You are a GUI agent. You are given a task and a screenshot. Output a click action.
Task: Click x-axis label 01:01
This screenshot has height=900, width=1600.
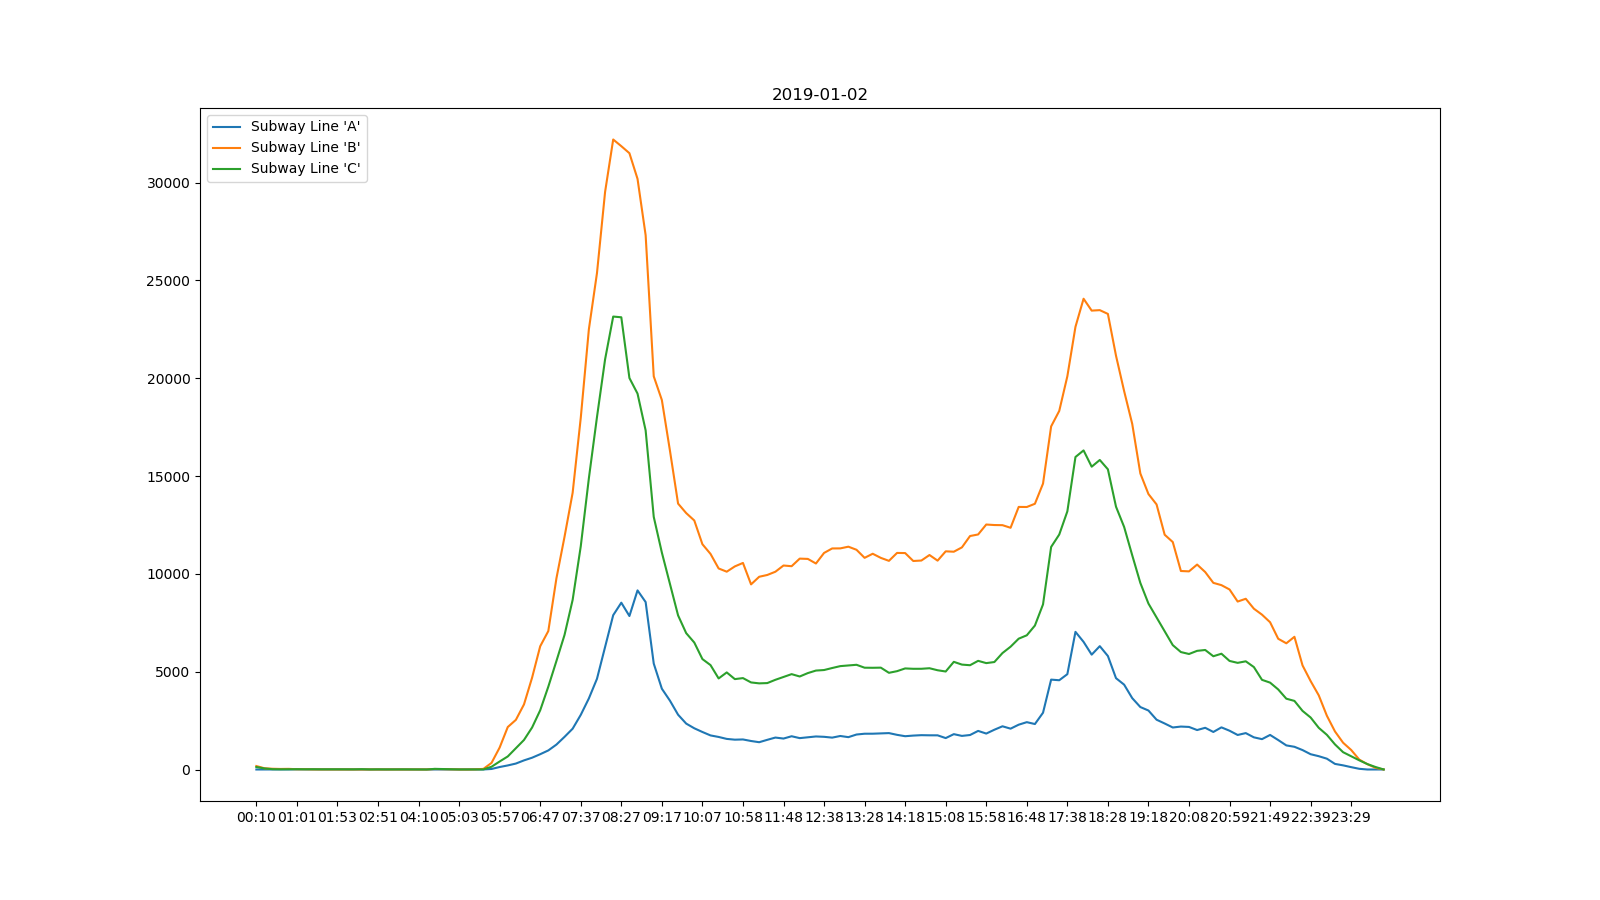(x=297, y=817)
